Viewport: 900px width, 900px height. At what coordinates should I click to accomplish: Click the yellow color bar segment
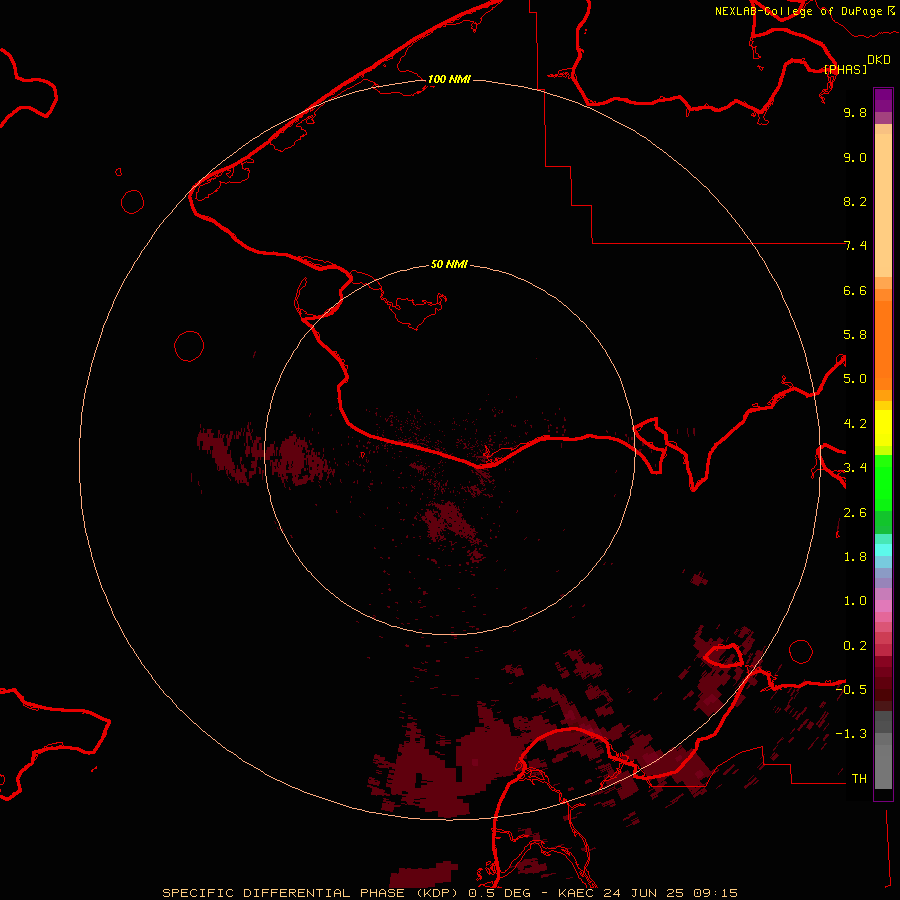[x=883, y=428]
